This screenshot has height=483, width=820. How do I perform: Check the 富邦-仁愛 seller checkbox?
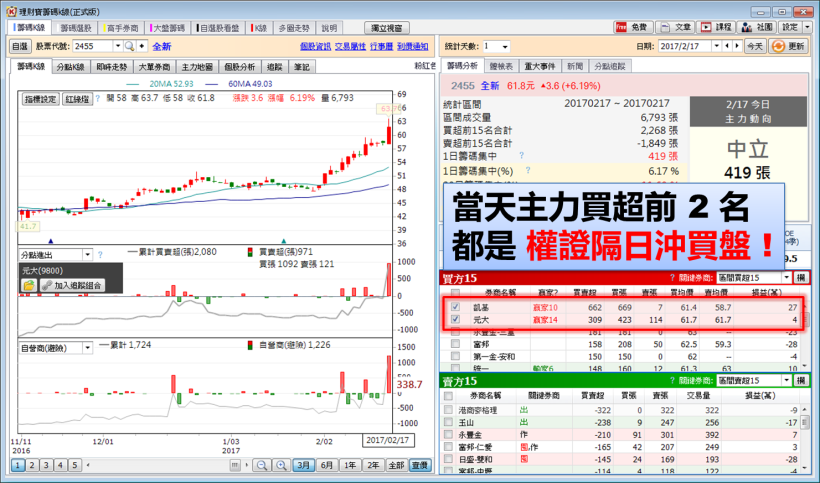pos(448,446)
